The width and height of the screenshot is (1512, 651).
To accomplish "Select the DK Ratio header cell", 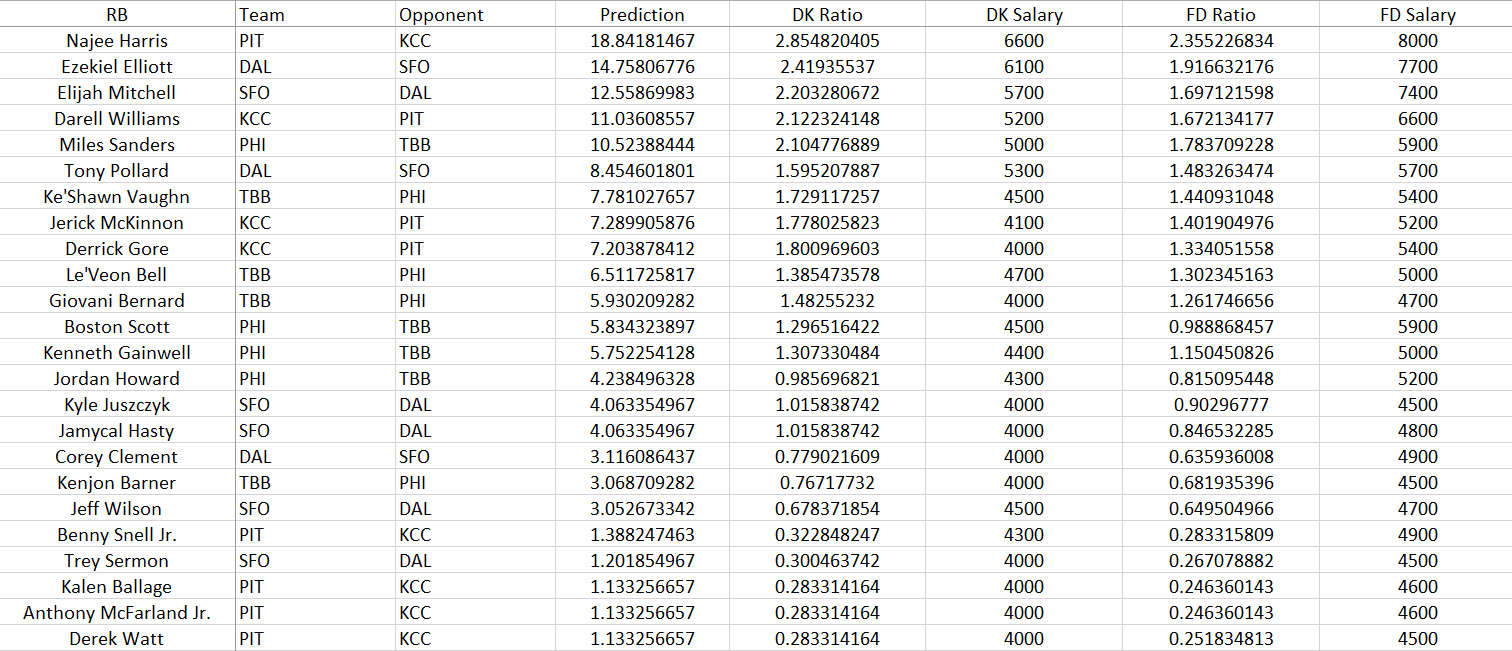I will [x=827, y=14].
